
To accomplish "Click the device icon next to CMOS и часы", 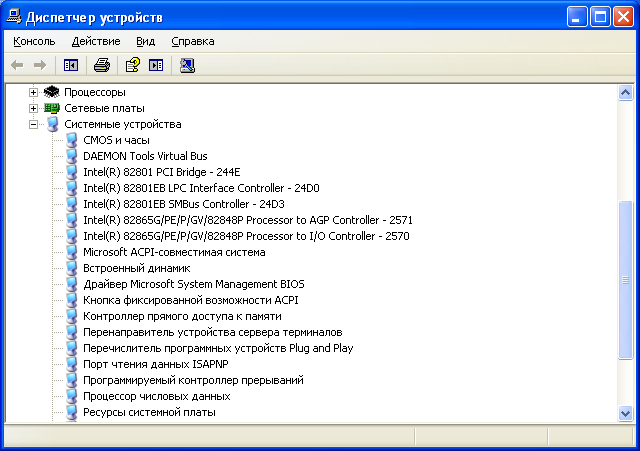I will 72,140.
